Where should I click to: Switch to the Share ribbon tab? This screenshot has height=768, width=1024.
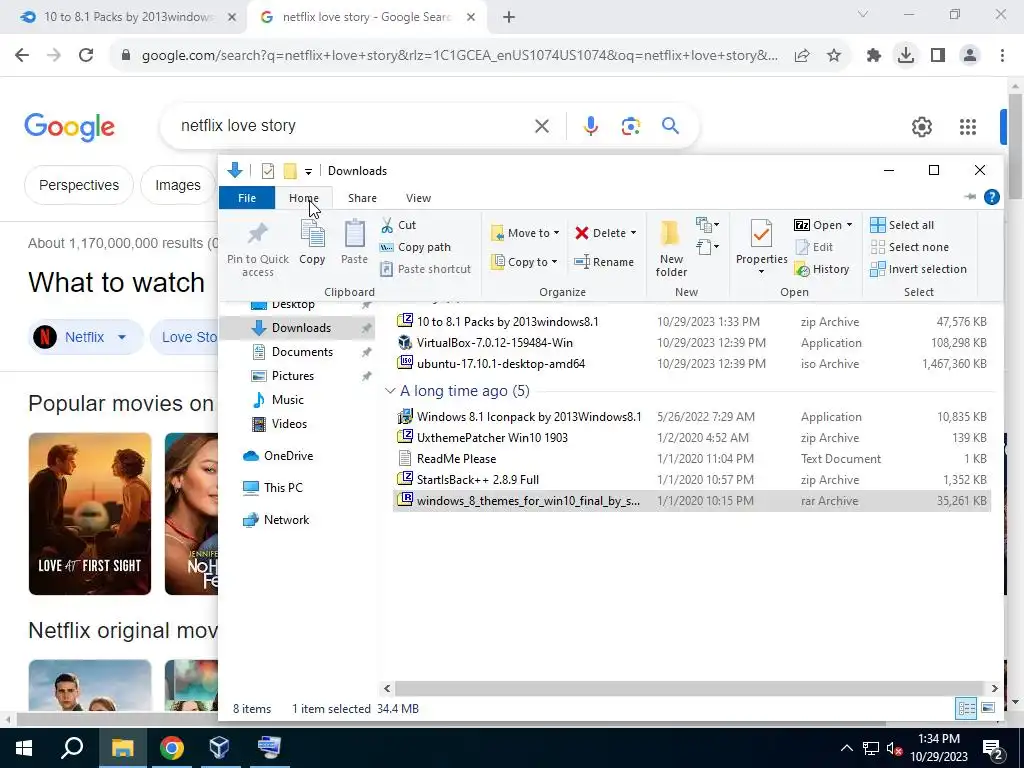click(362, 198)
